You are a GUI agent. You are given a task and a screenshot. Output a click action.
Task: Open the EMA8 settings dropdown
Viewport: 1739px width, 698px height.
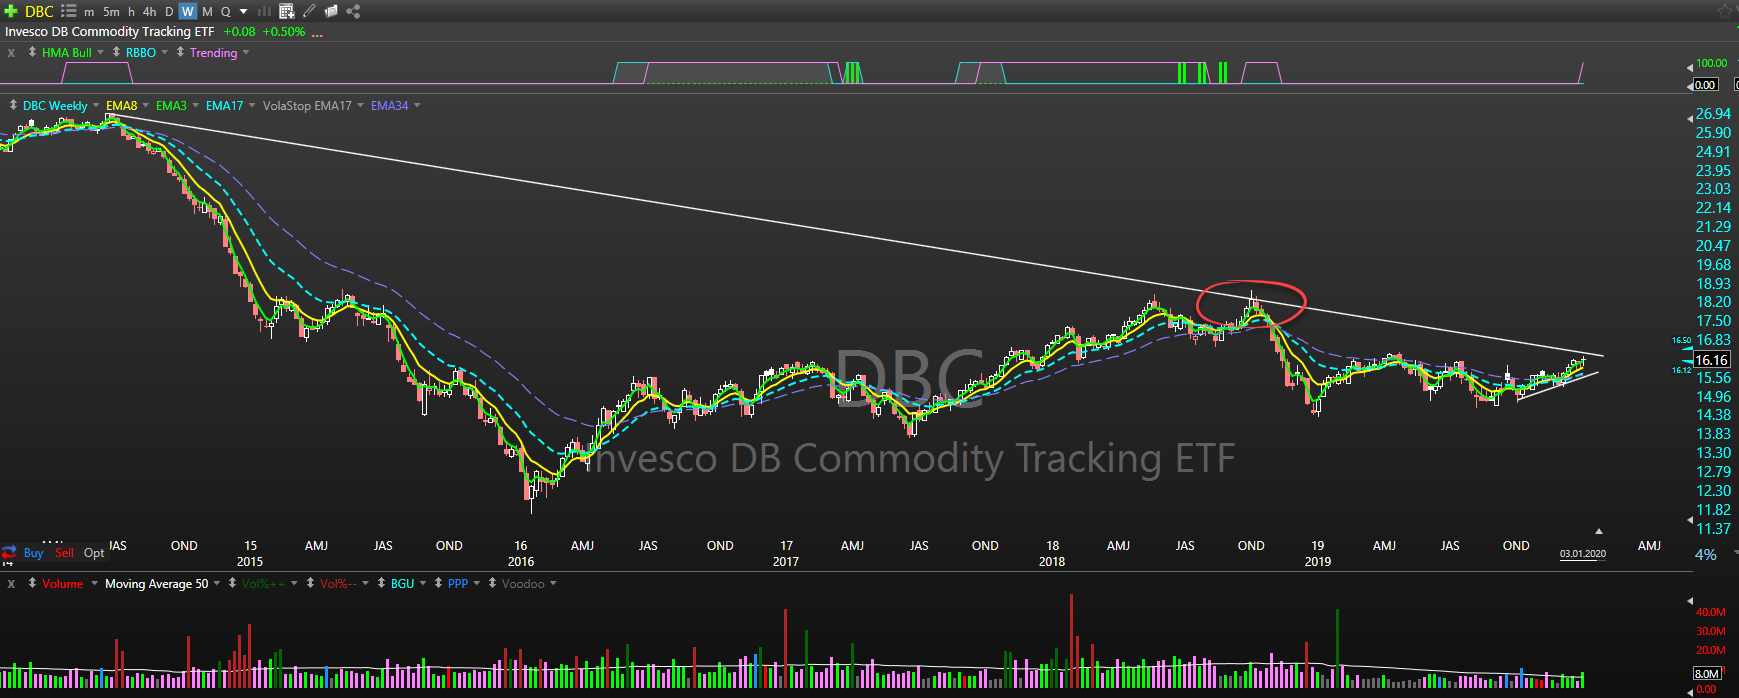146,106
